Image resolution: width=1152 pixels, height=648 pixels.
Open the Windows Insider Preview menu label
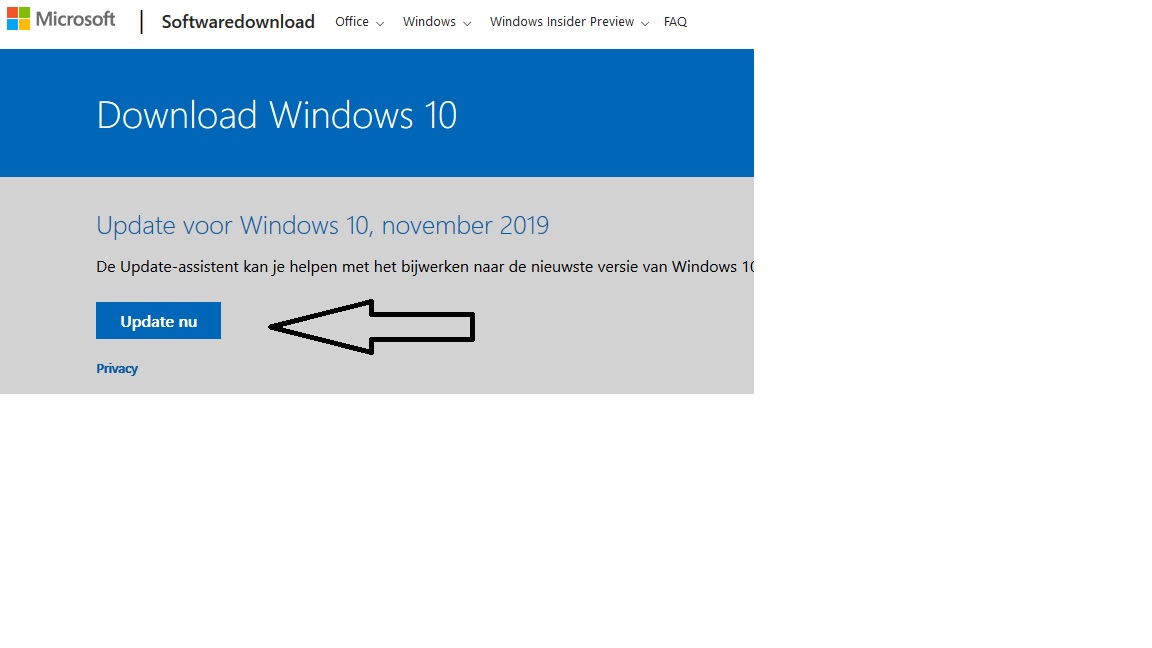coord(562,22)
